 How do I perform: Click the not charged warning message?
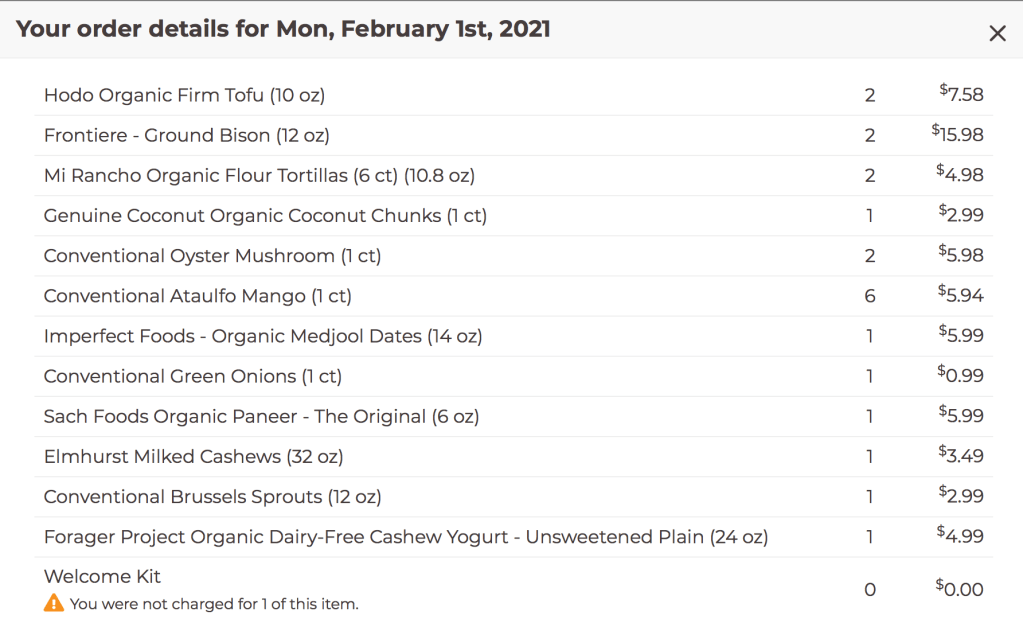tap(214, 603)
